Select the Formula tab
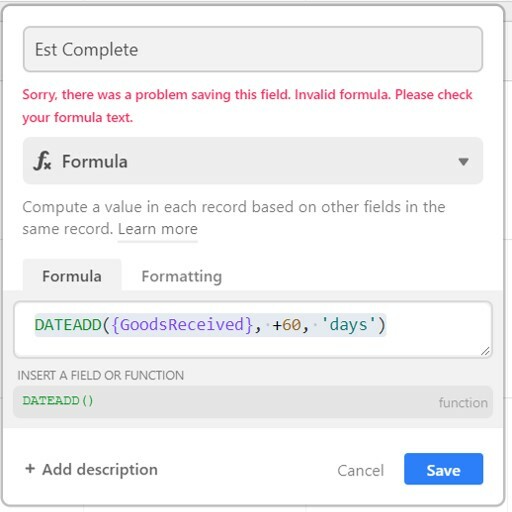Viewport: 512px width, 512px height. pyautogui.click(x=72, y=276)
